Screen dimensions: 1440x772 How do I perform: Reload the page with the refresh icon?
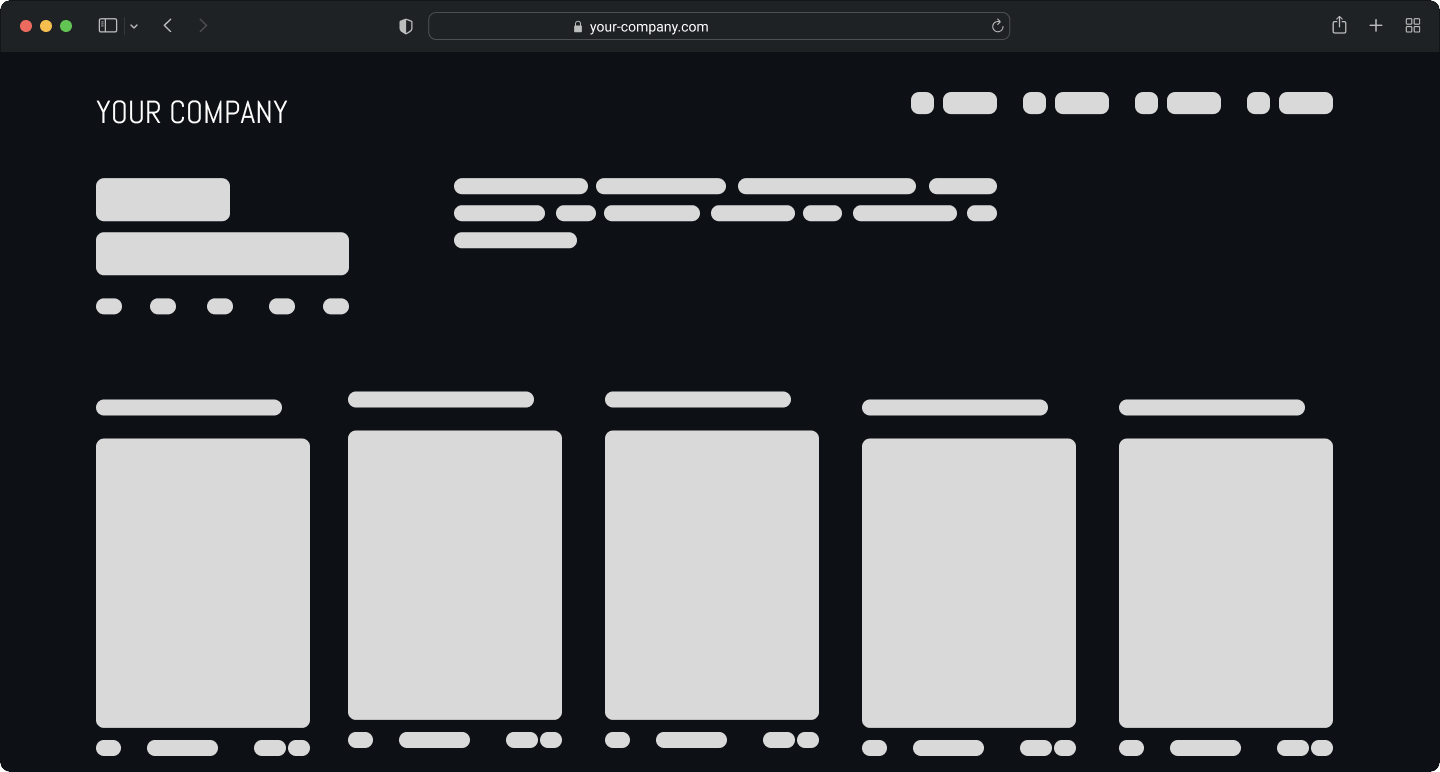pyautogui.click(x=997, y=27)
